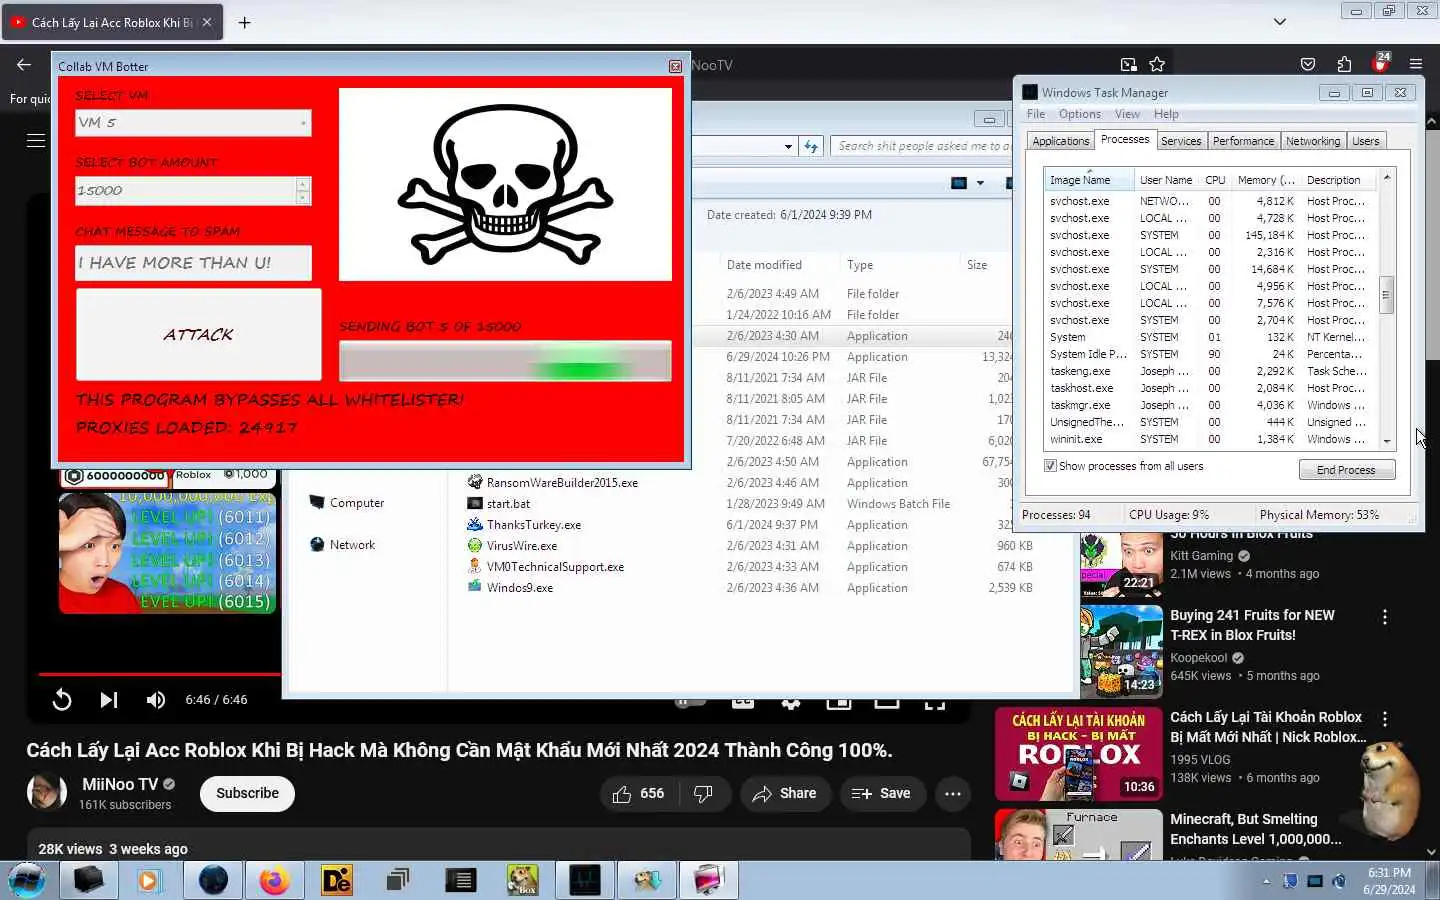This screenshot has width=1440, height=900.
Task: Open options for Buying 241 Fruits video
Action: (x=1385, y=617)
